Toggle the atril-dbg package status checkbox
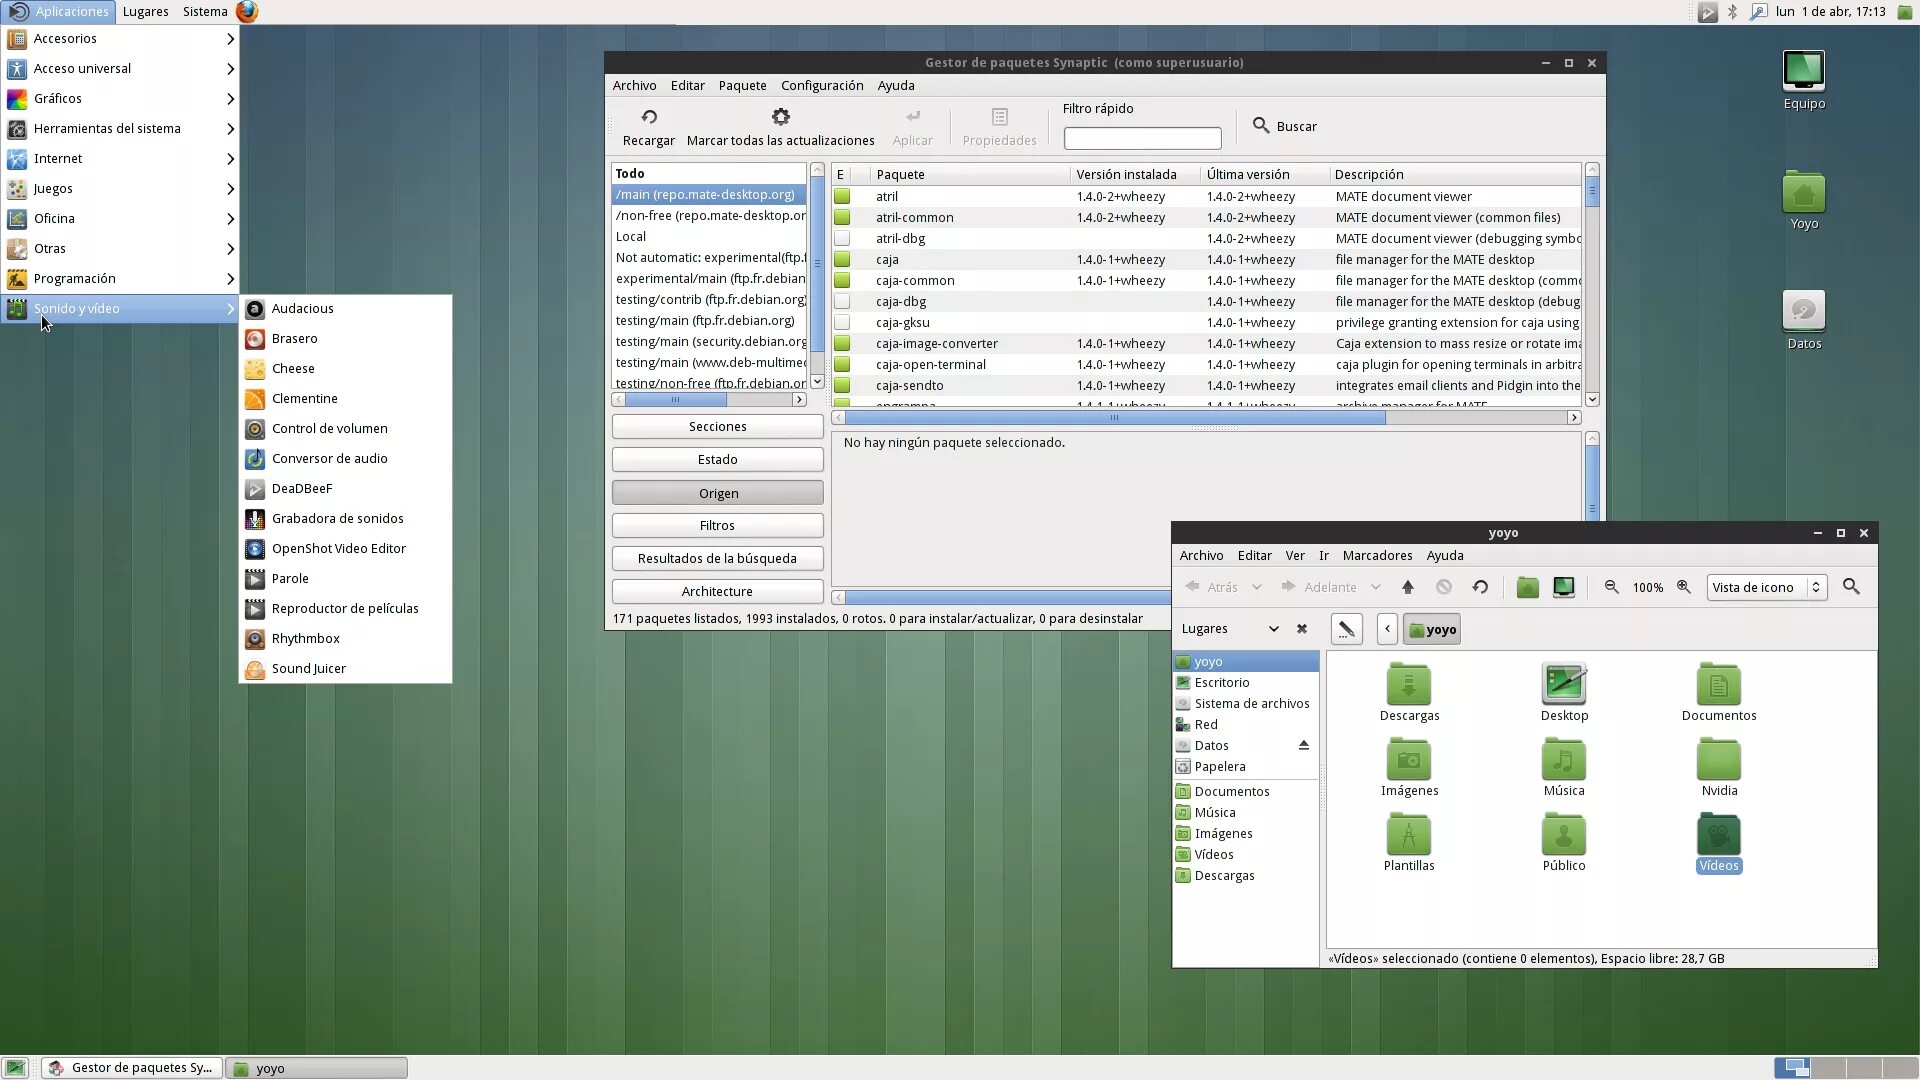Viewport: 1920px width, 1080px height. 842,238
